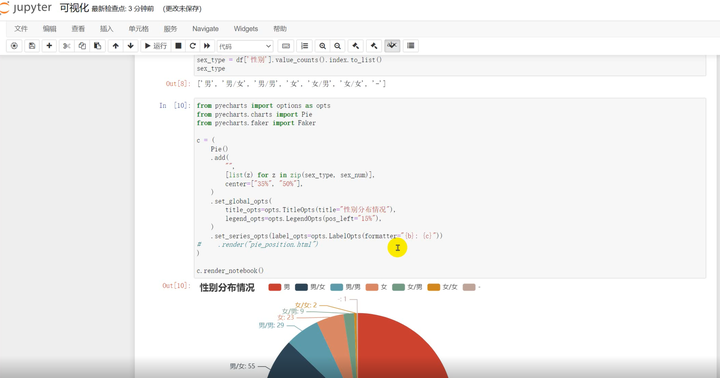Click the round target icon at the toolbar's start

(14, 46)
